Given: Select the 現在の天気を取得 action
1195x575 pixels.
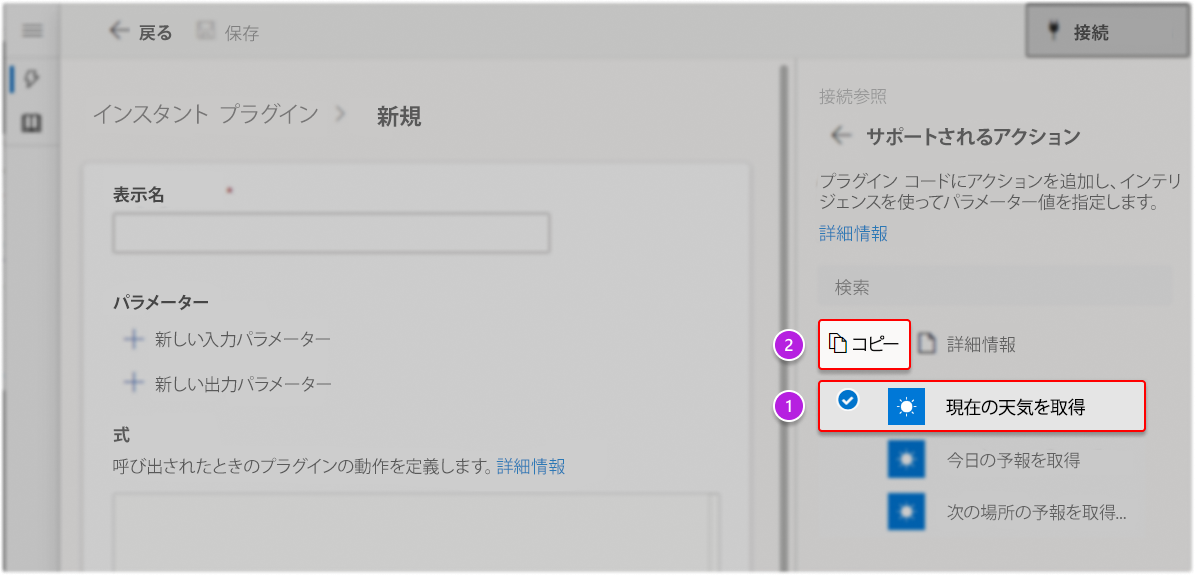Looking at the screenshot, I should pyautogui.click(x=982, y=406).
